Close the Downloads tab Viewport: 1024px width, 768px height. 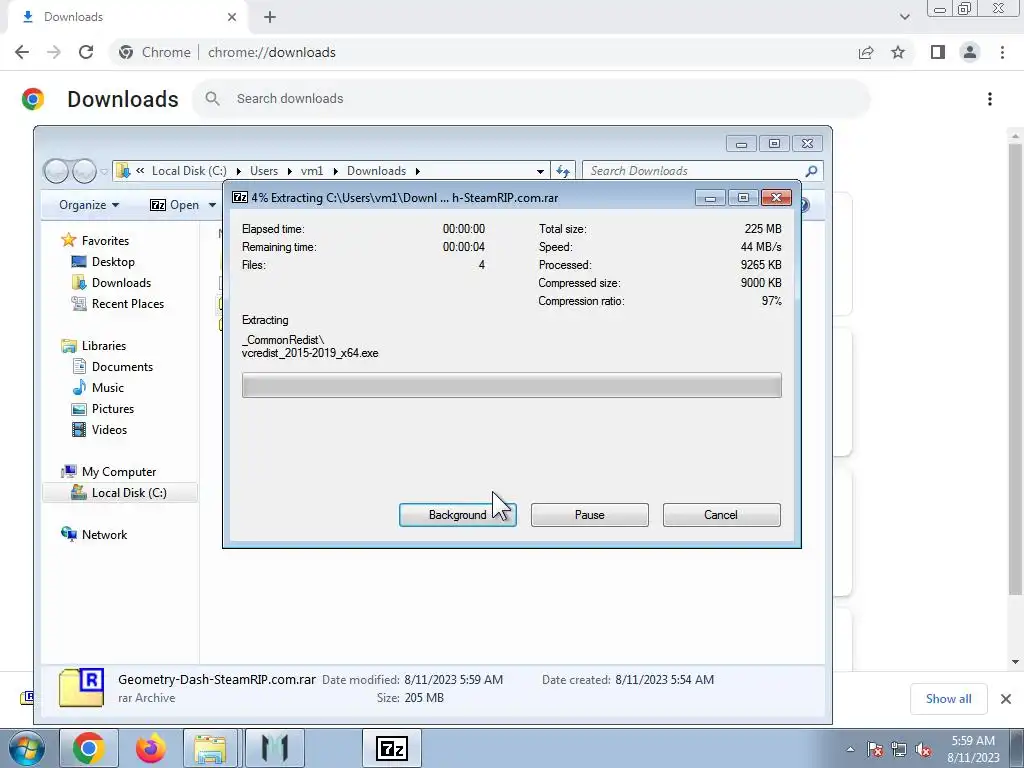pos(232,17)
